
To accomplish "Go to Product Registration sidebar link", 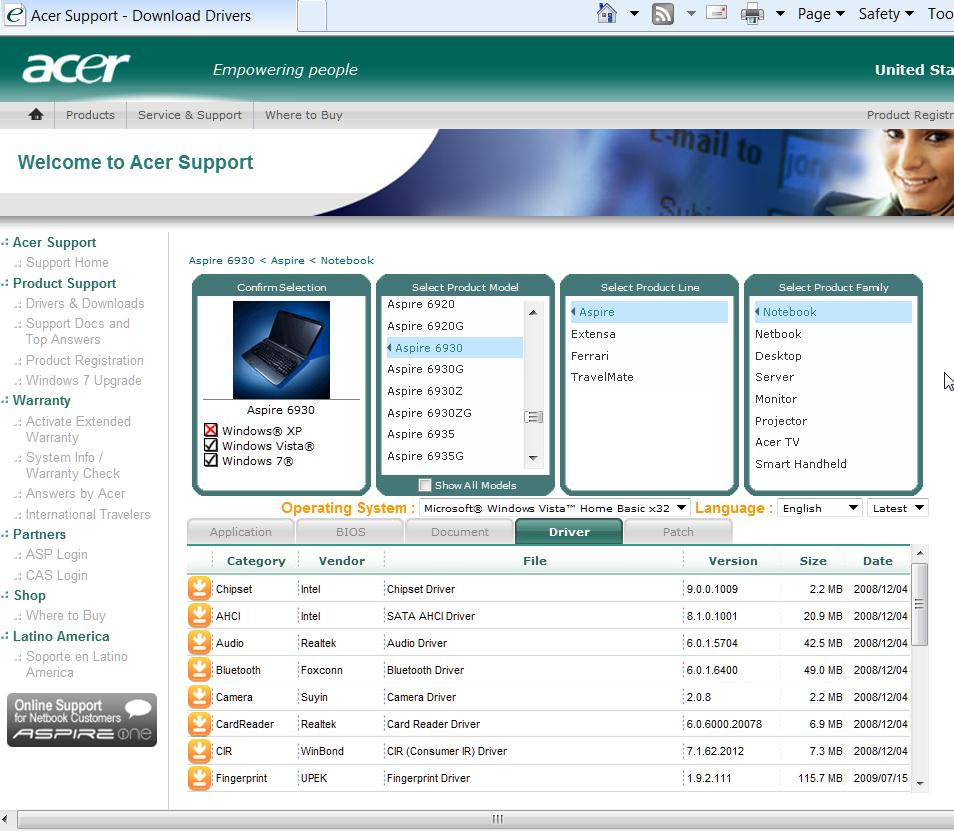I will 85,360.
